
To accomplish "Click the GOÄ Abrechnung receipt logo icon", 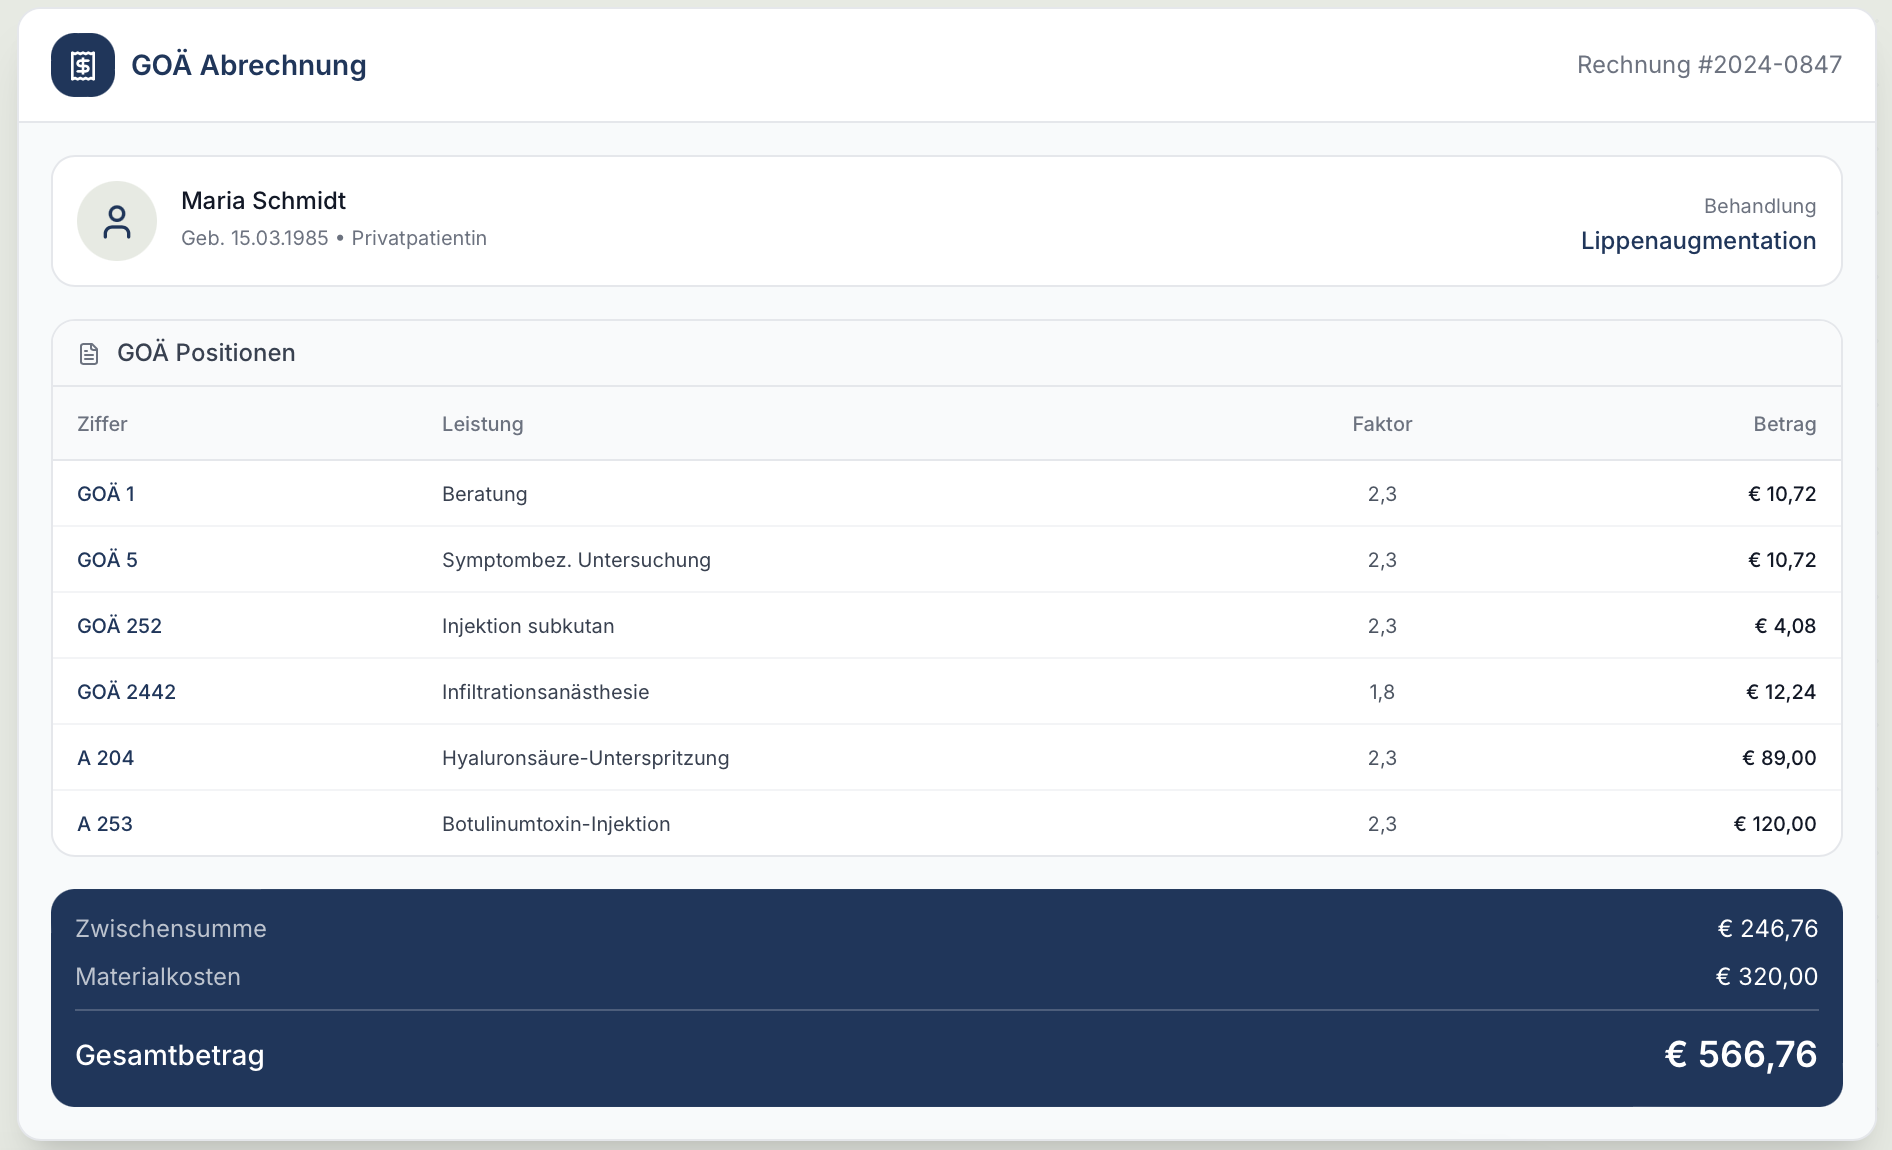I will coord(83,65).
